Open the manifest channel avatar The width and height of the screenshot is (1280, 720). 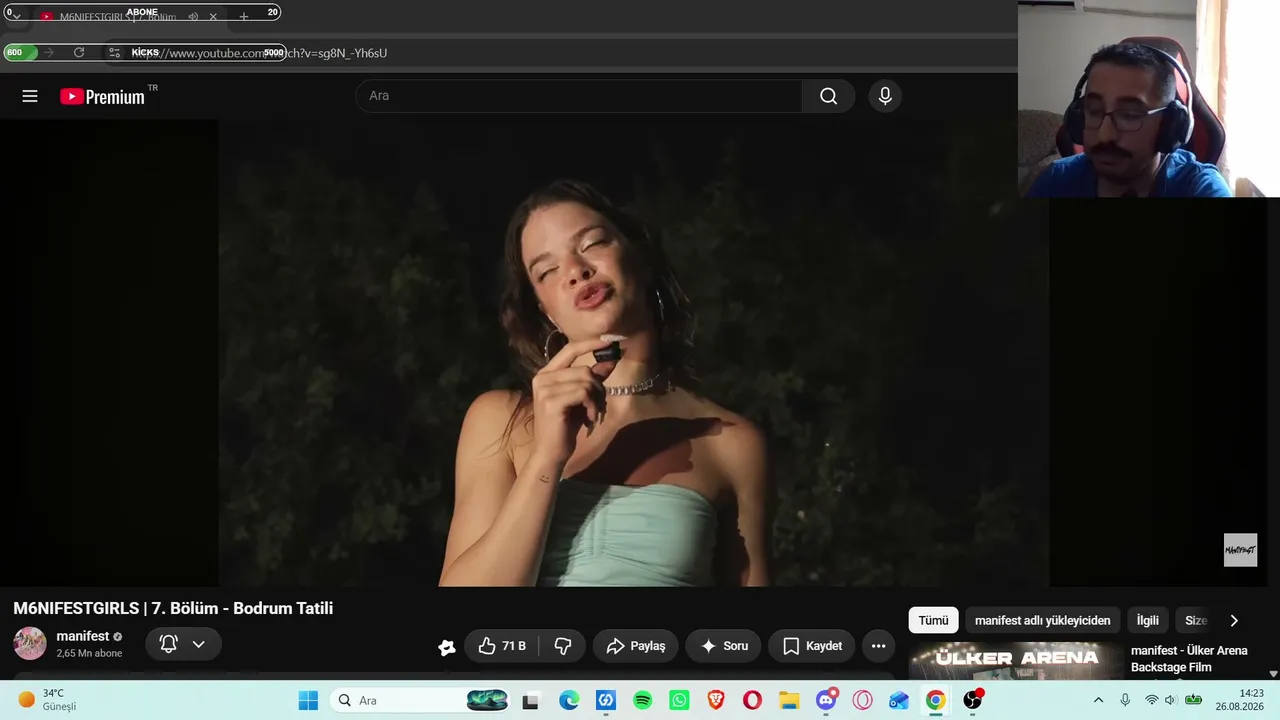click(x=30, y=643)
